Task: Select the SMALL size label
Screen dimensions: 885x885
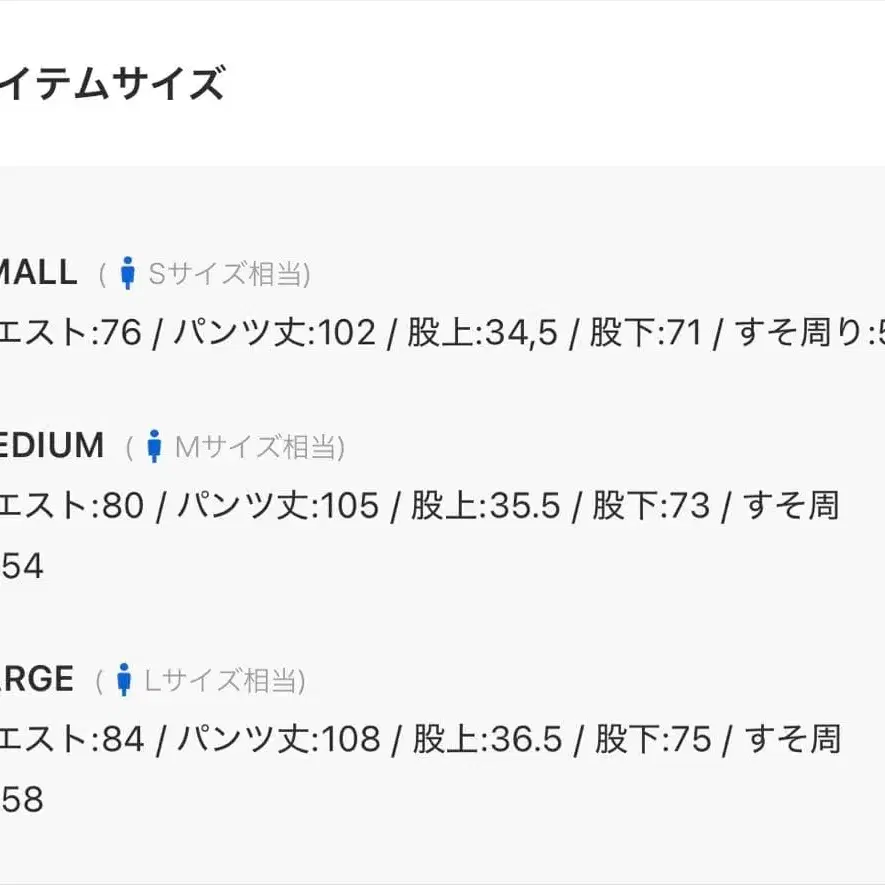Action: pyautogui.click(x=38, y=272)
